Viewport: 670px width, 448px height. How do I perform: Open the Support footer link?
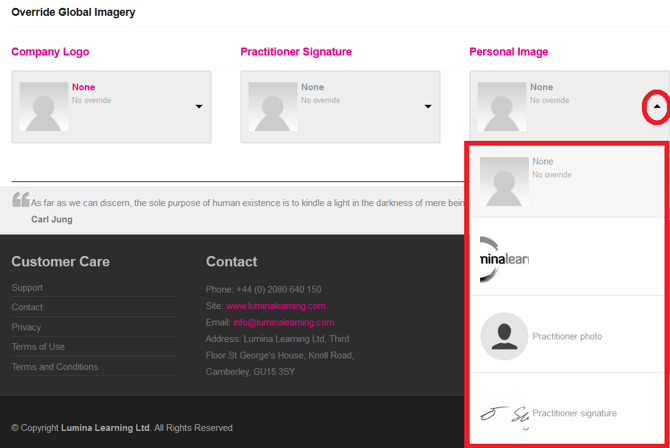tap(27, 288)
